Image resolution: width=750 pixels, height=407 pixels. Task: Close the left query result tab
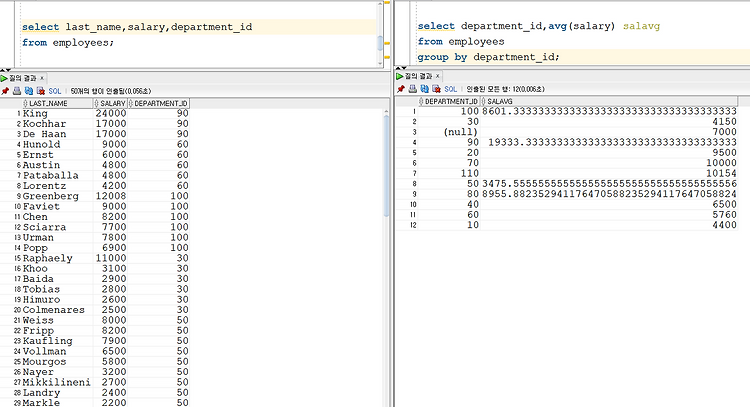(x=42, y=78)
